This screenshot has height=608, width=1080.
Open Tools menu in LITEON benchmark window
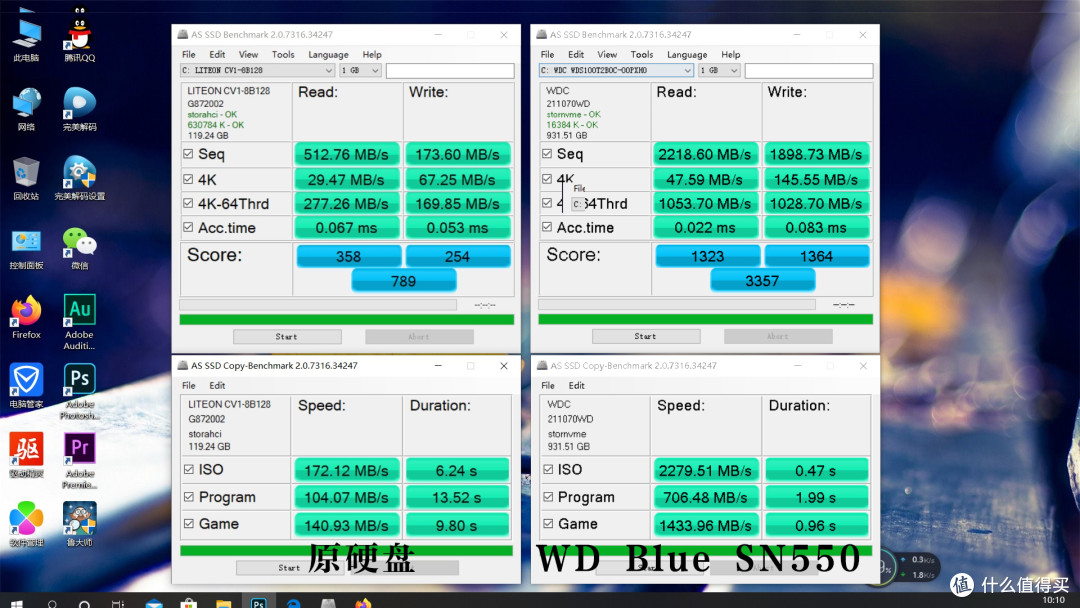(x=283, y=54)
